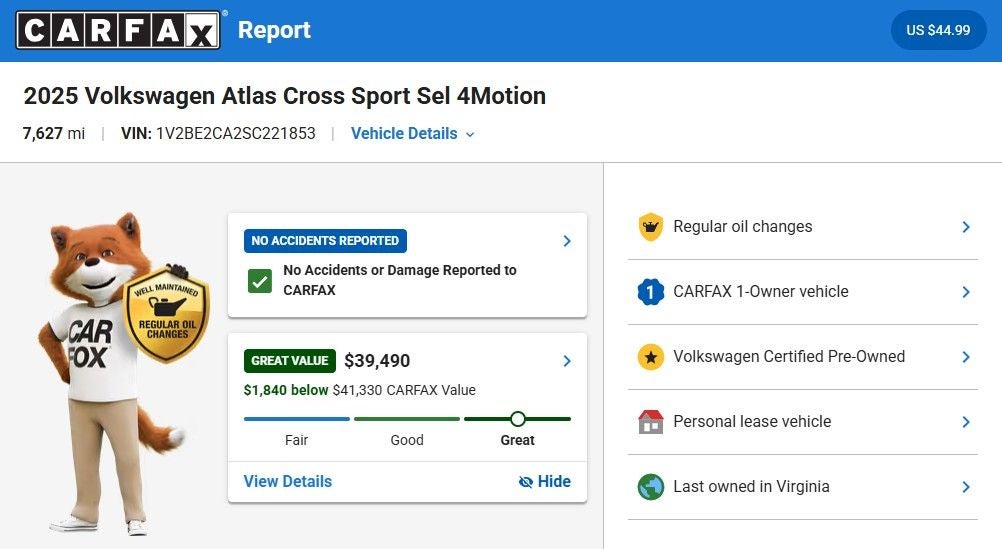Expand the Vehicle Details dropdown
Viewport: 1002px width, 549px height.
(x=412, y=134)
